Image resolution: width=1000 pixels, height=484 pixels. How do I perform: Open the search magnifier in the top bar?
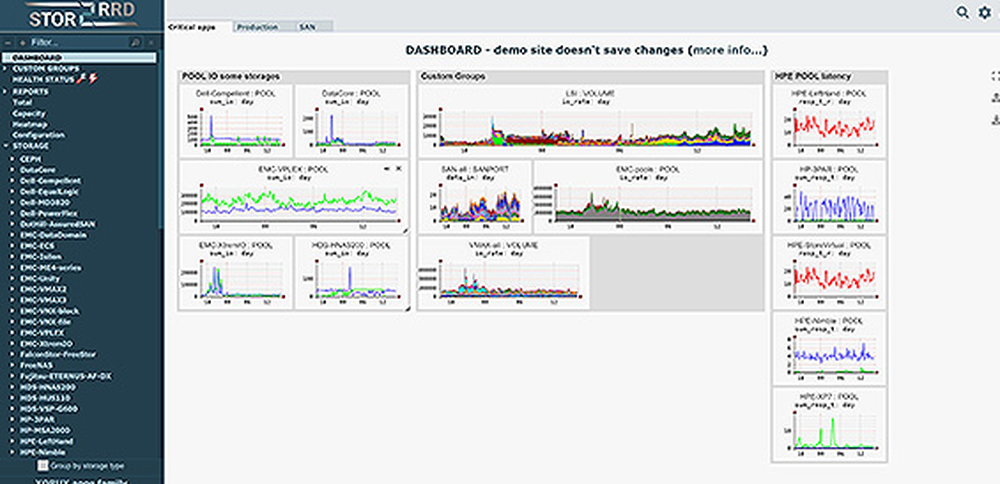point(962,12)
